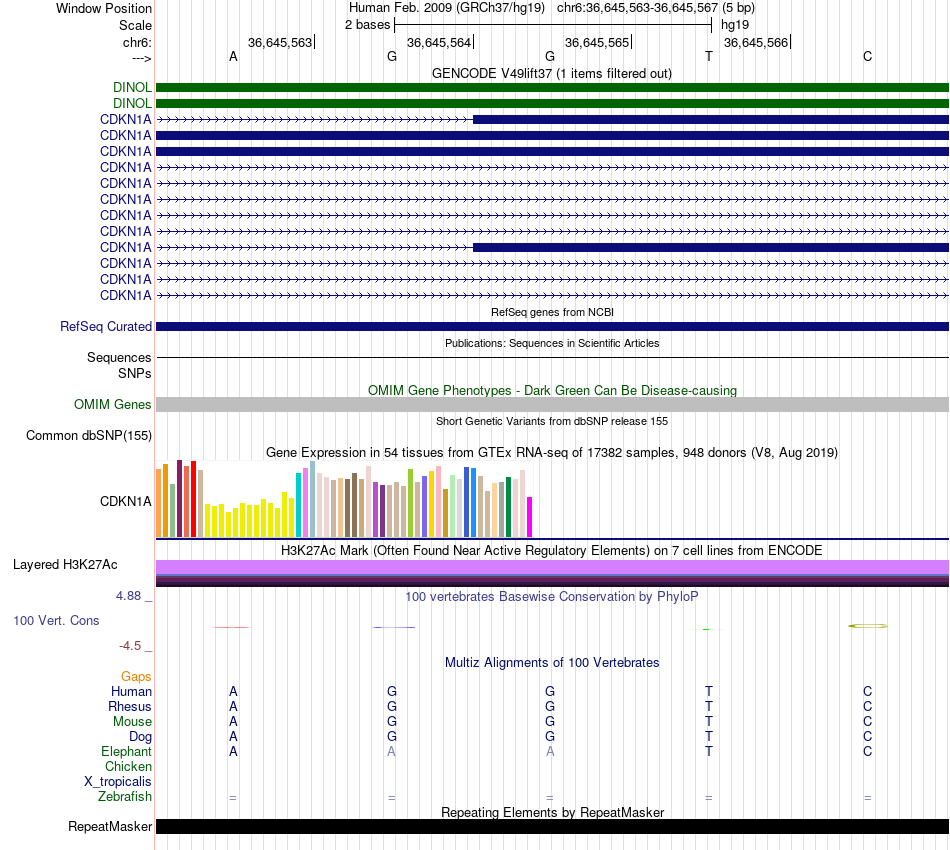Open Publications: Sequences in Scientific Articles title

point(552,343)
